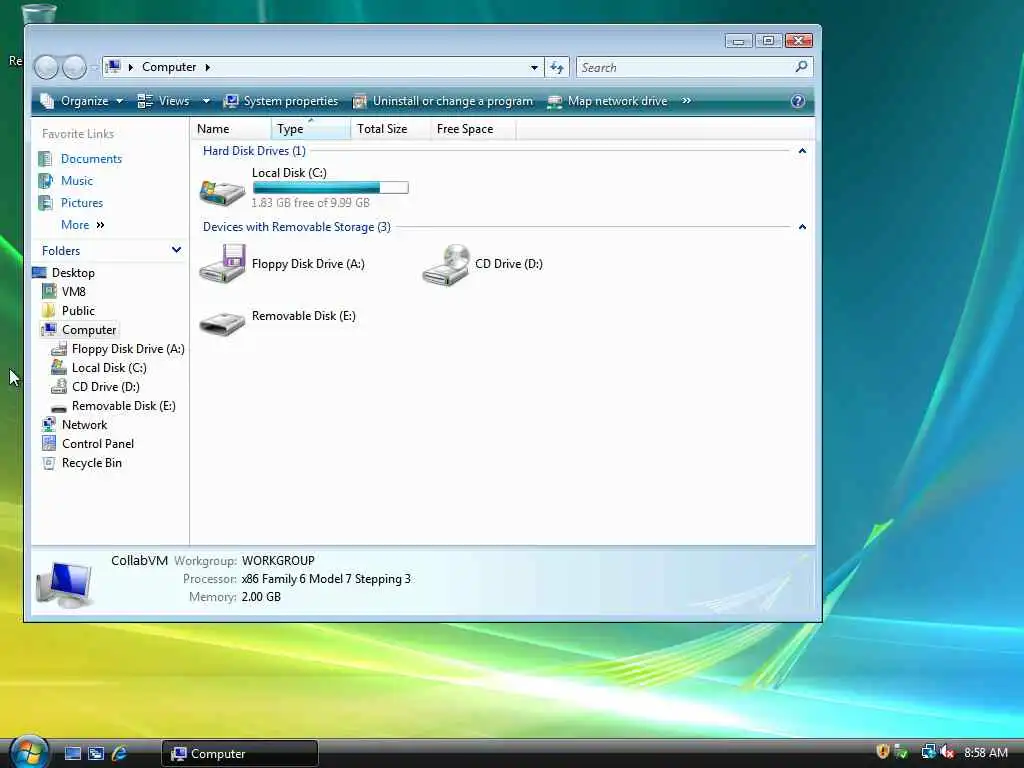The width and height of the screenshot is (1024, 768).
Task: Sort by the Name column header
Action: [x=231, y=129]
